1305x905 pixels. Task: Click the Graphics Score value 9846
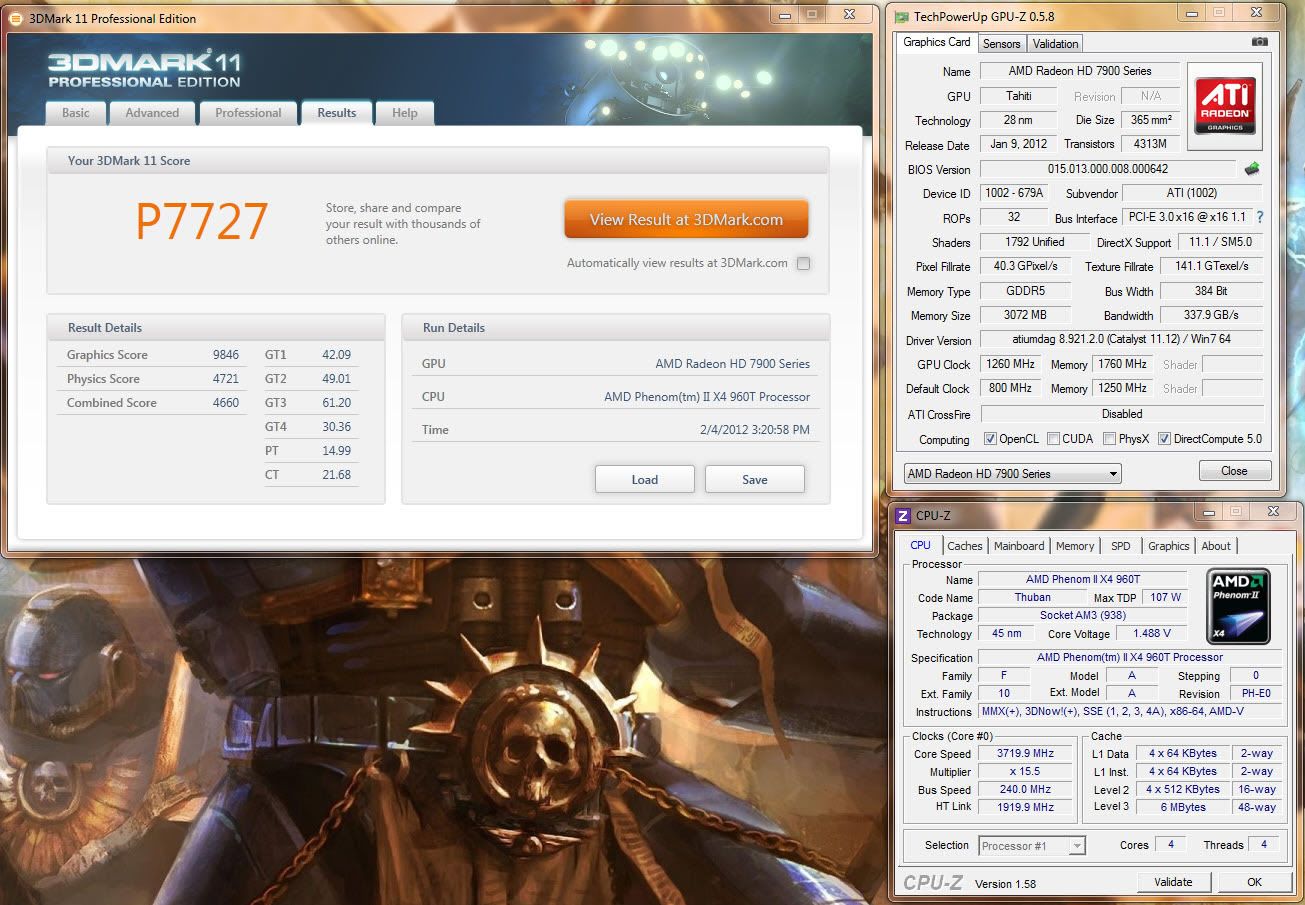click(x=226, y=355)
